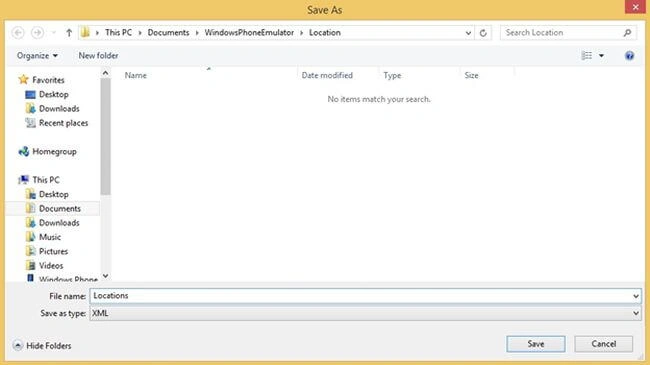Click the Save button

point(536,344)
